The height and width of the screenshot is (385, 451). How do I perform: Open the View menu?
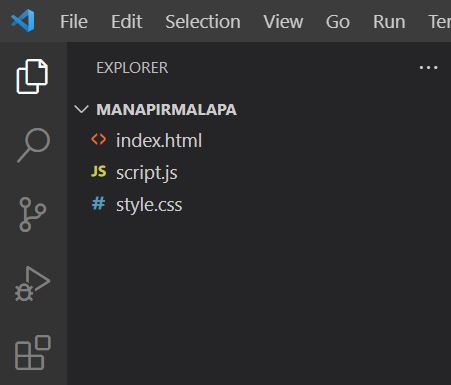283,22
